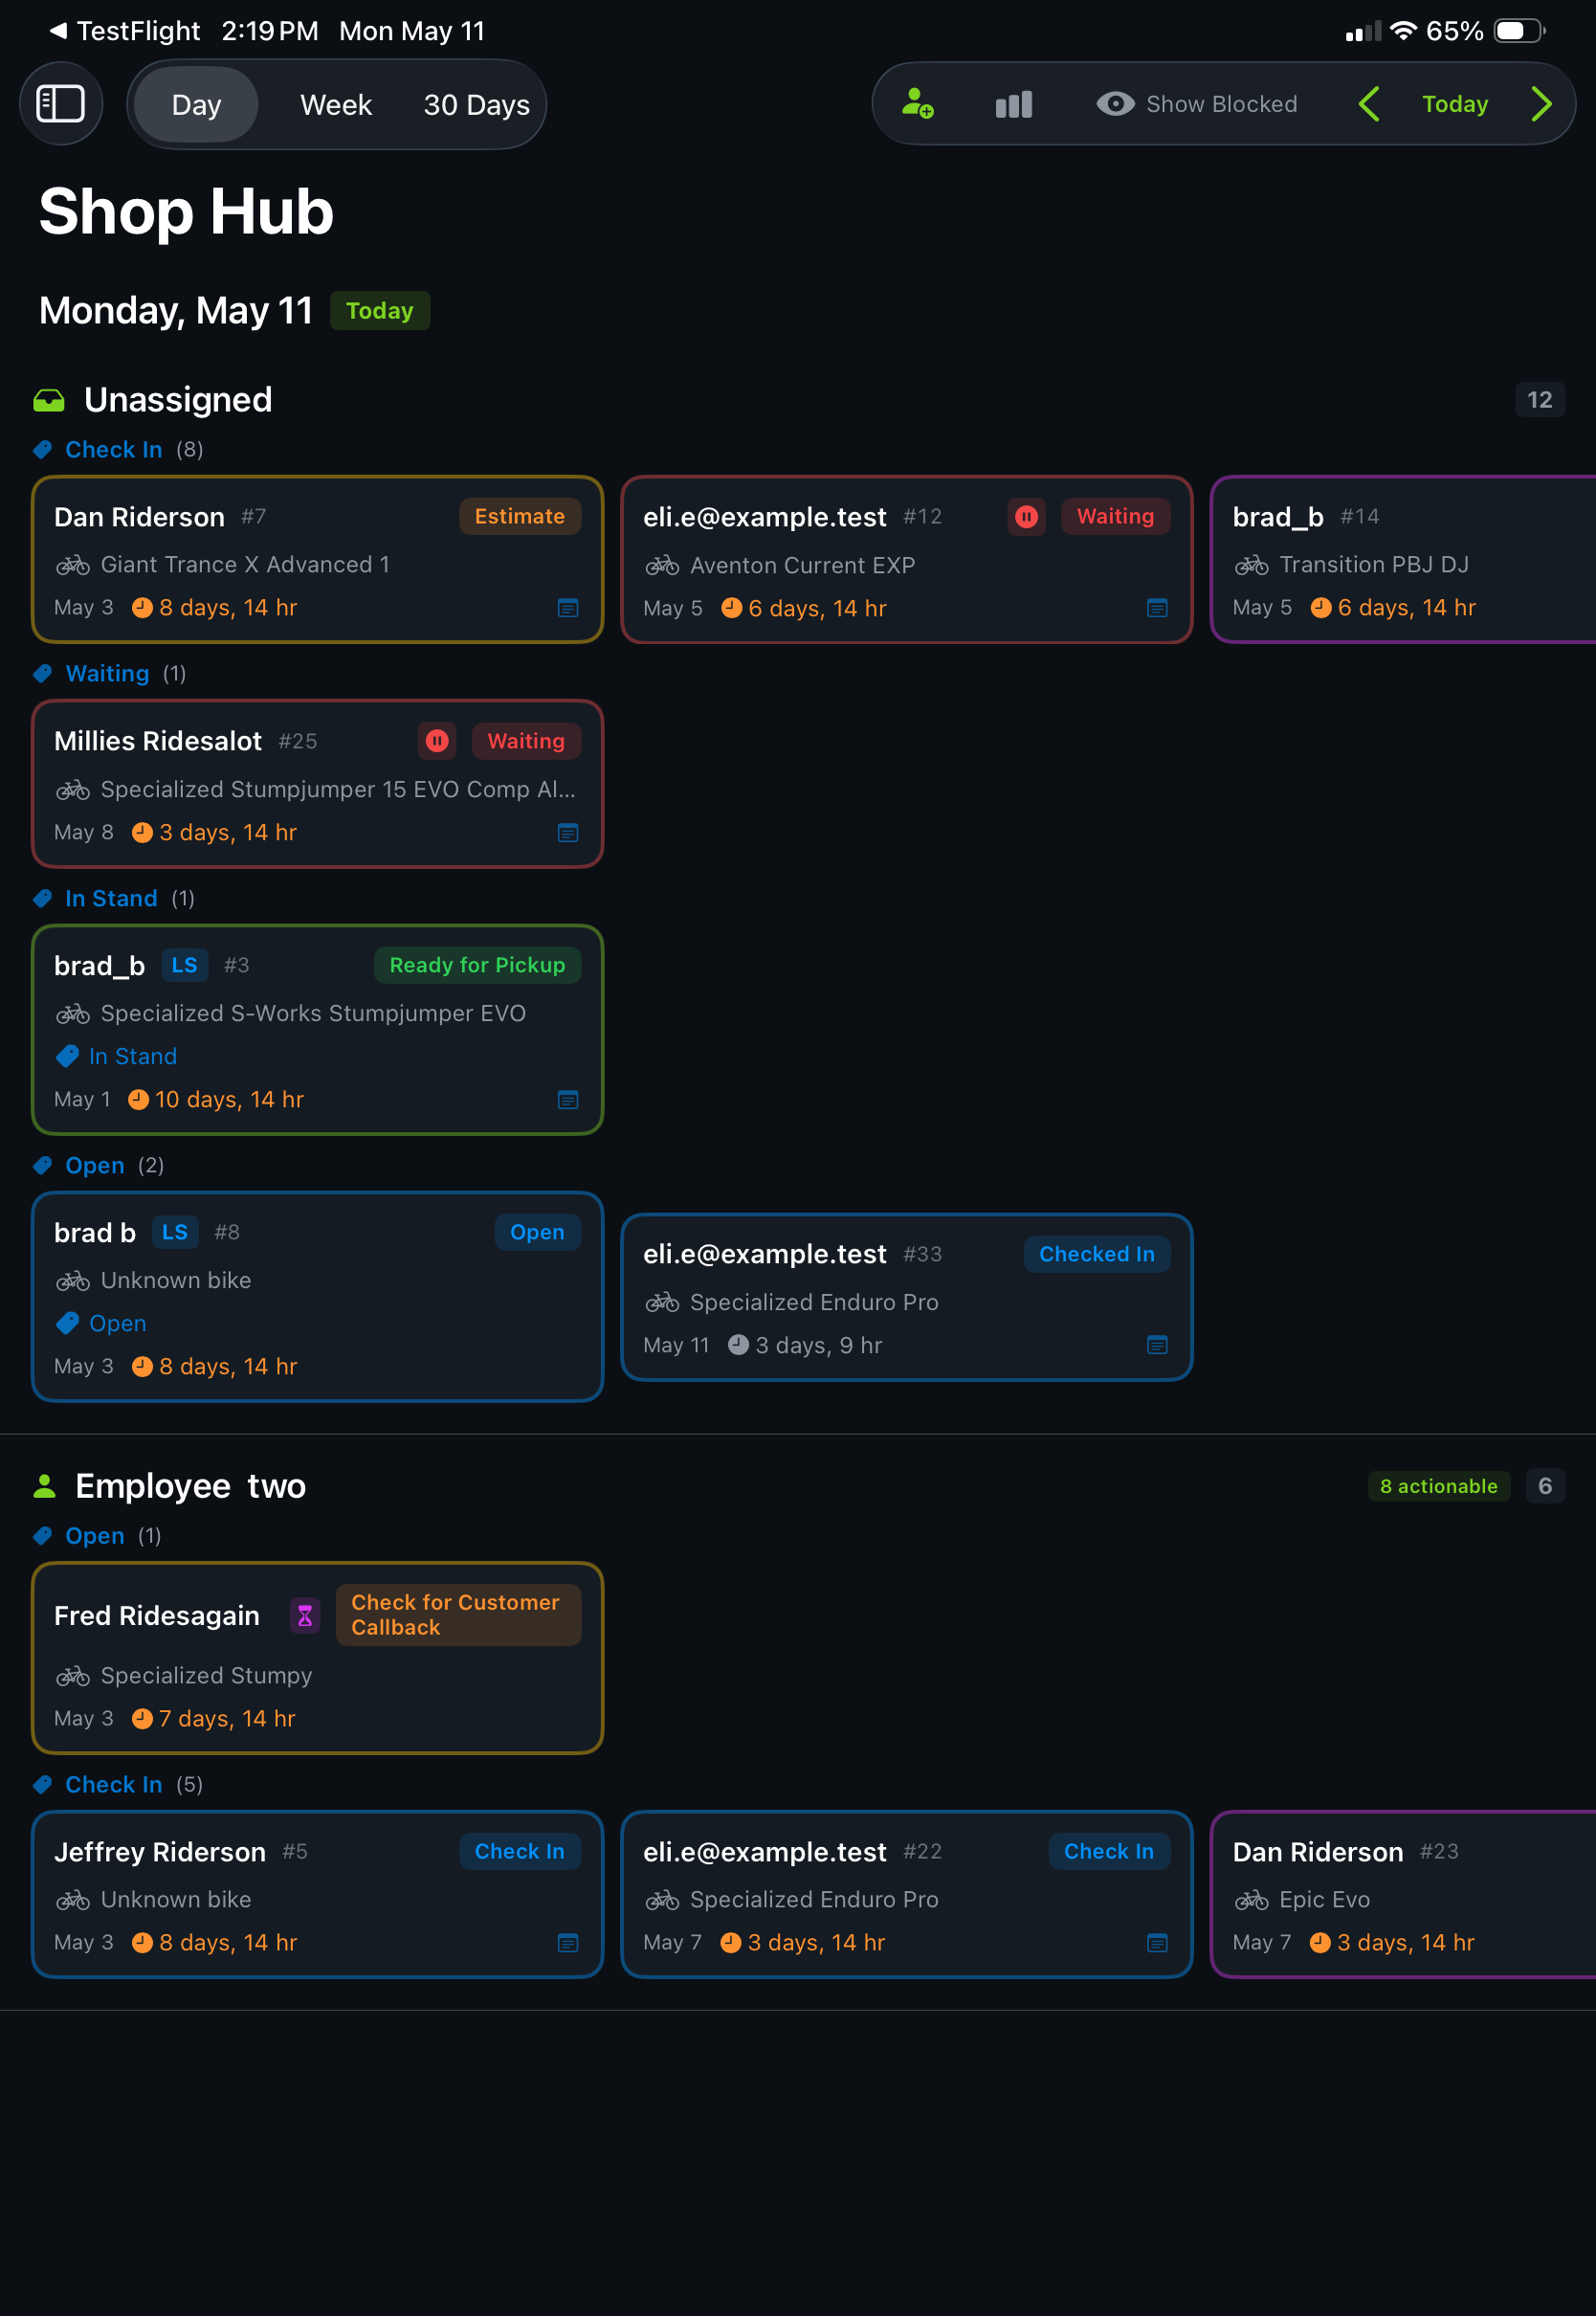Click the Employee two person icon
The image size is (1596, 2316).
tap(45, 1486)
